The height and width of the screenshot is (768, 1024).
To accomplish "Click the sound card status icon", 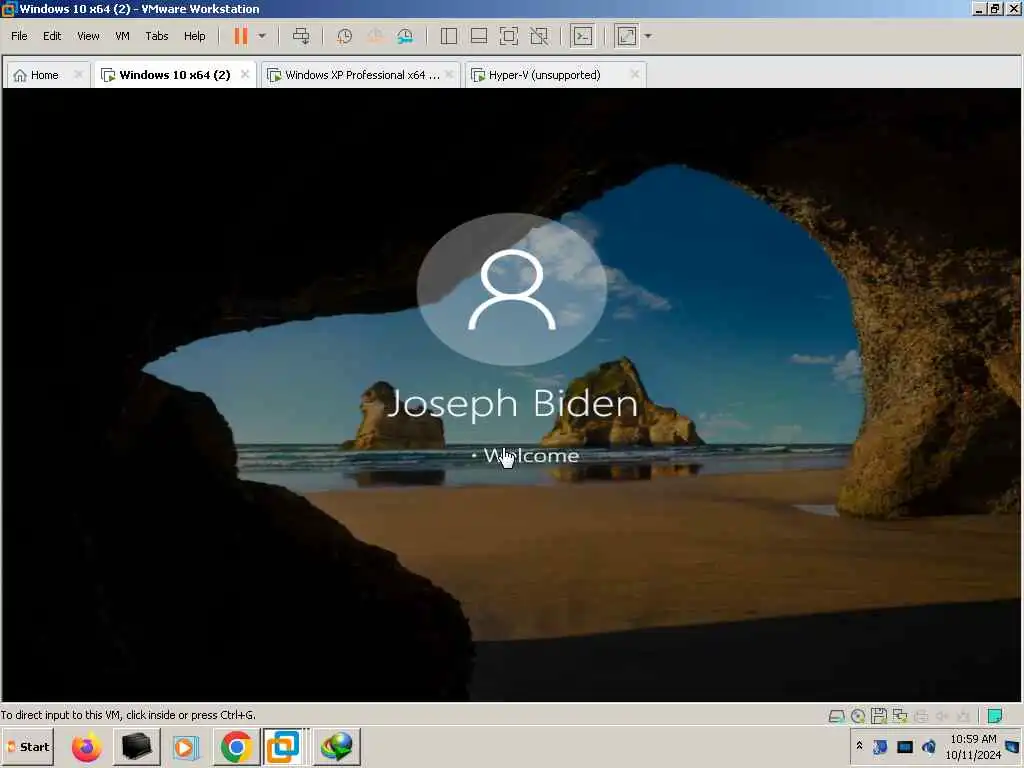I will (x=942, y=716).
